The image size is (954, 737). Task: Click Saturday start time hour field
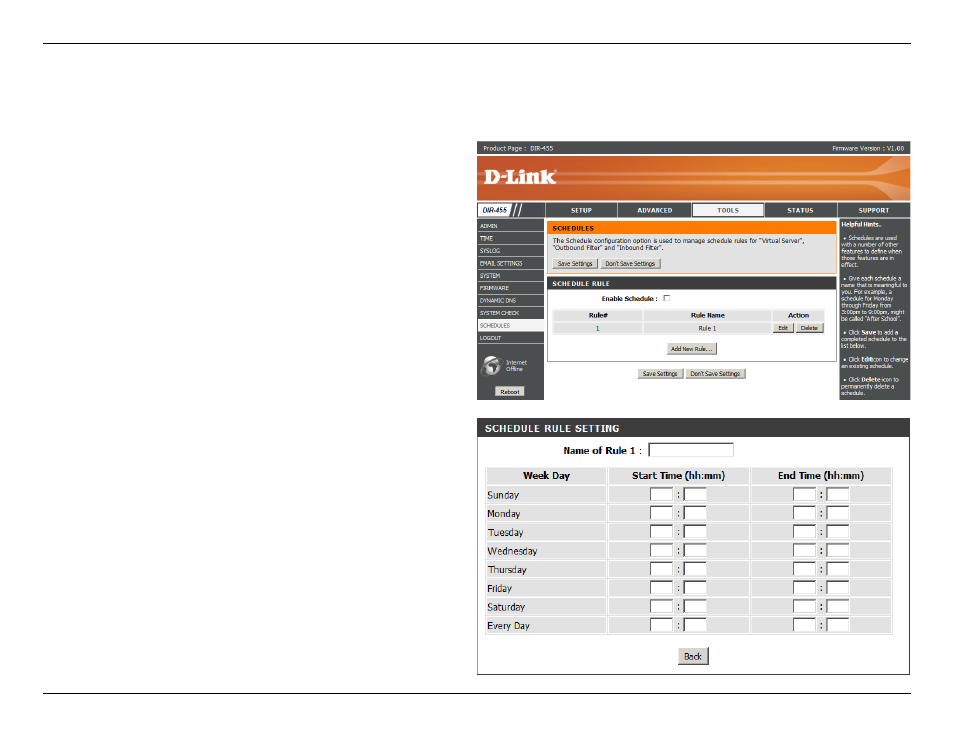(661, 607)
